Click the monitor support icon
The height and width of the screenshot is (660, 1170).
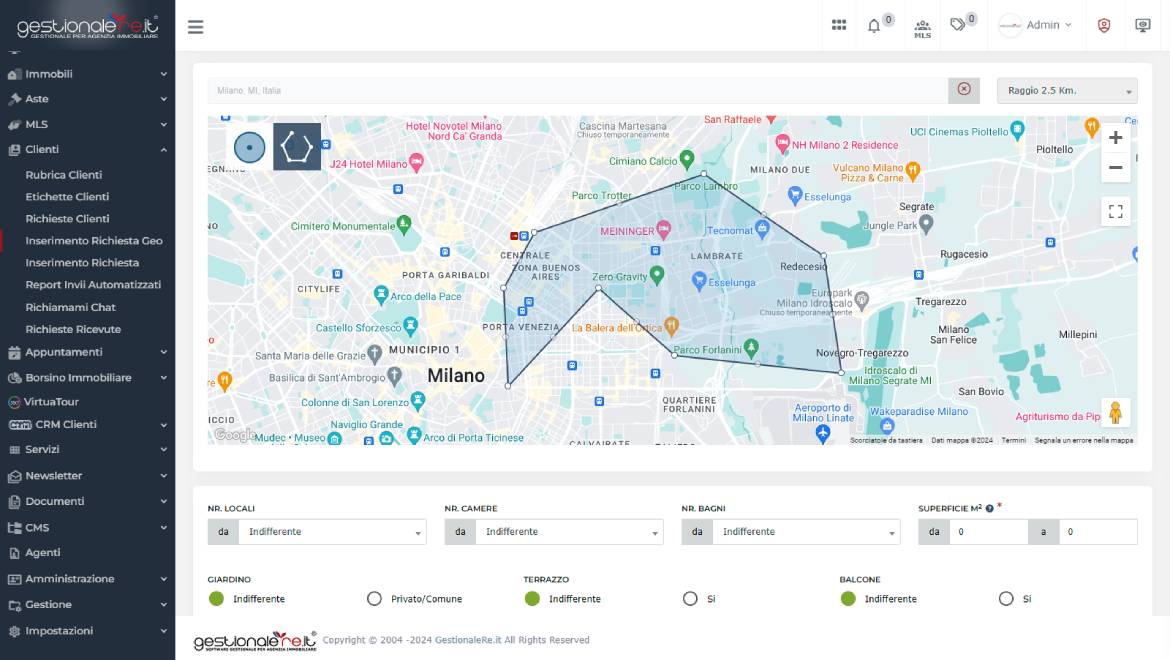pyautogui.click(x=1142, y=25)
